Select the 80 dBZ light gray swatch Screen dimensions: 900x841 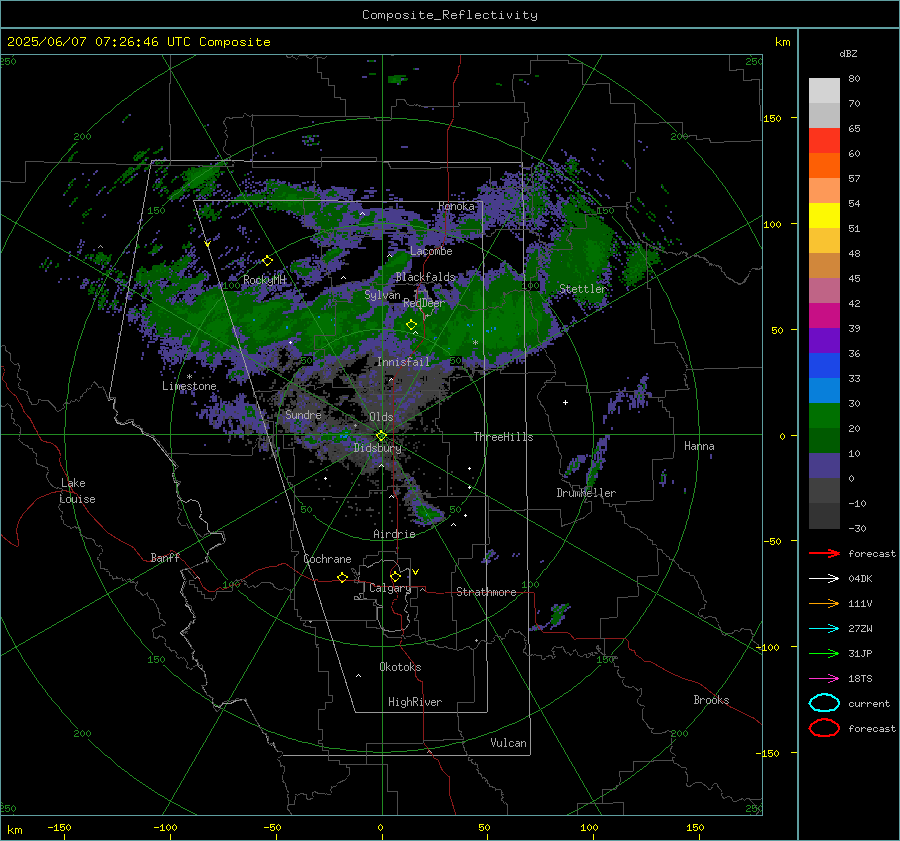[824, 90]
